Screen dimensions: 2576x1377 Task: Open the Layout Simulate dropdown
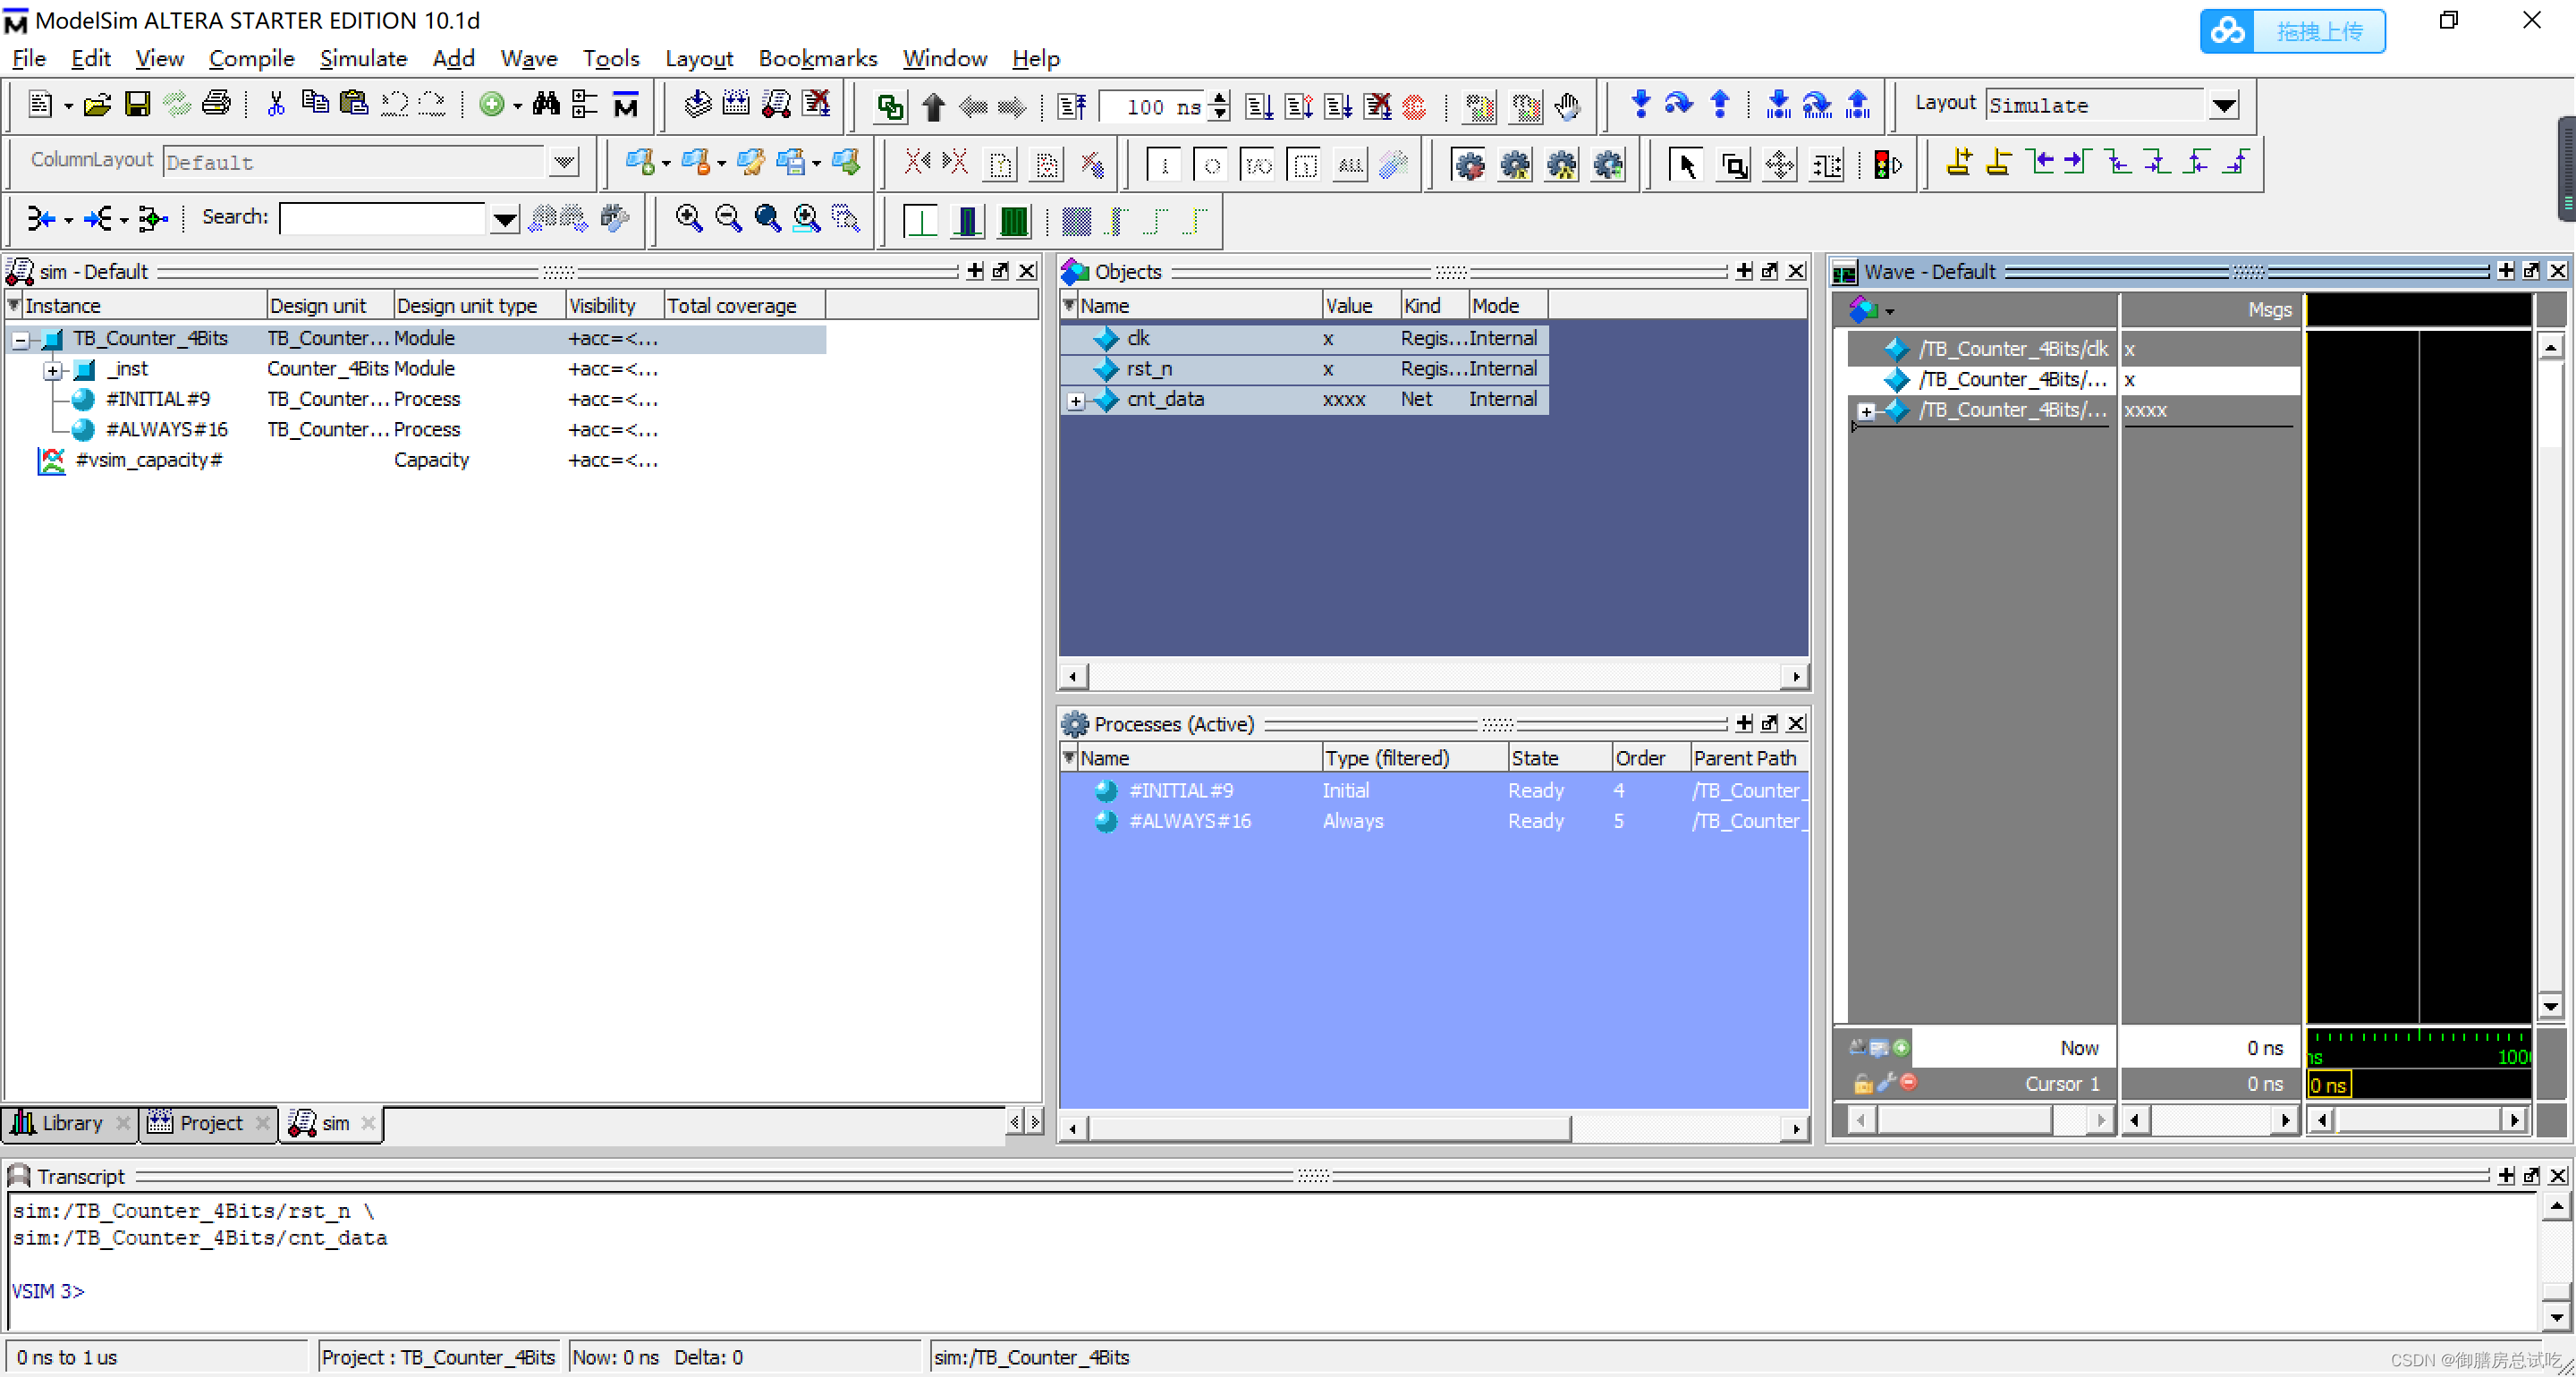pos(2224,105)
